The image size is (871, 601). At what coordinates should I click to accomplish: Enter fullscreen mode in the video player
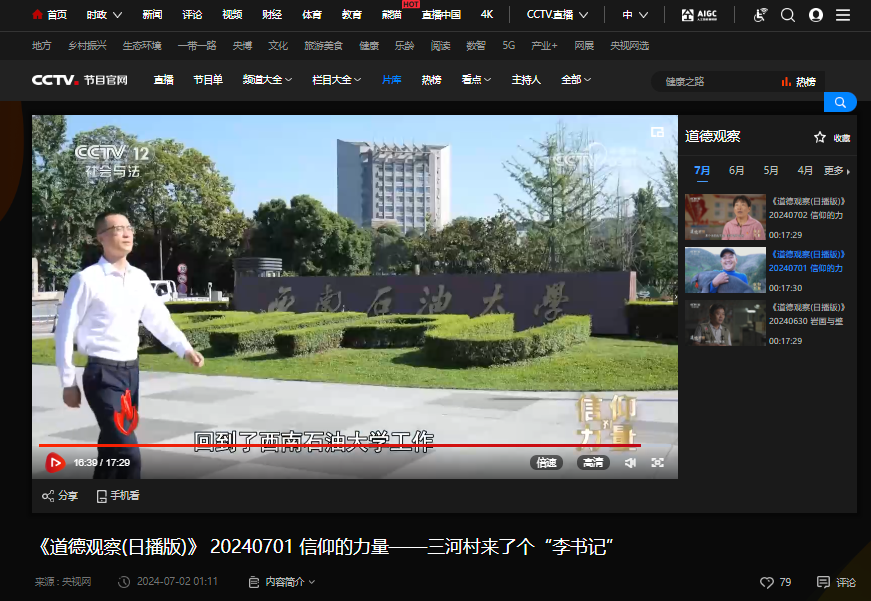pyautogui.click(x=658, y=463)
